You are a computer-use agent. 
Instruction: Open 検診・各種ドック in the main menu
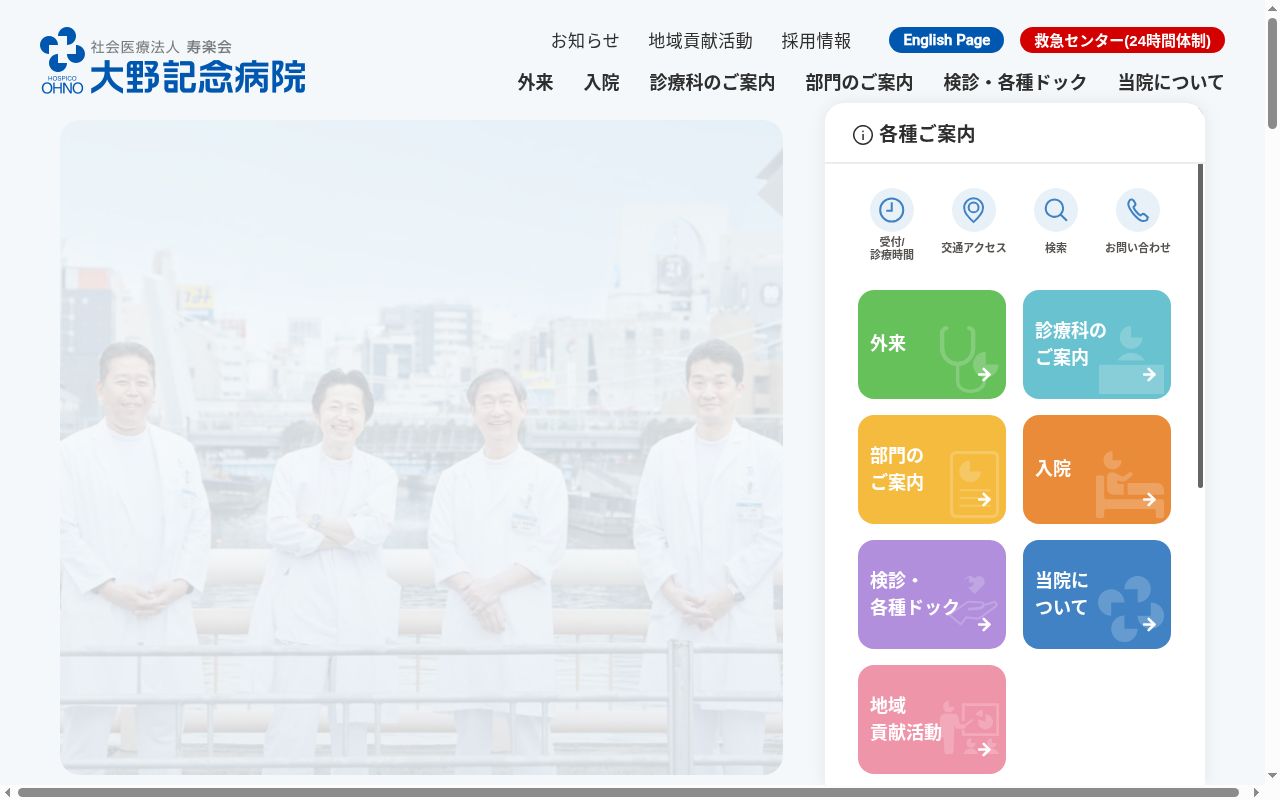point(1015,83)
